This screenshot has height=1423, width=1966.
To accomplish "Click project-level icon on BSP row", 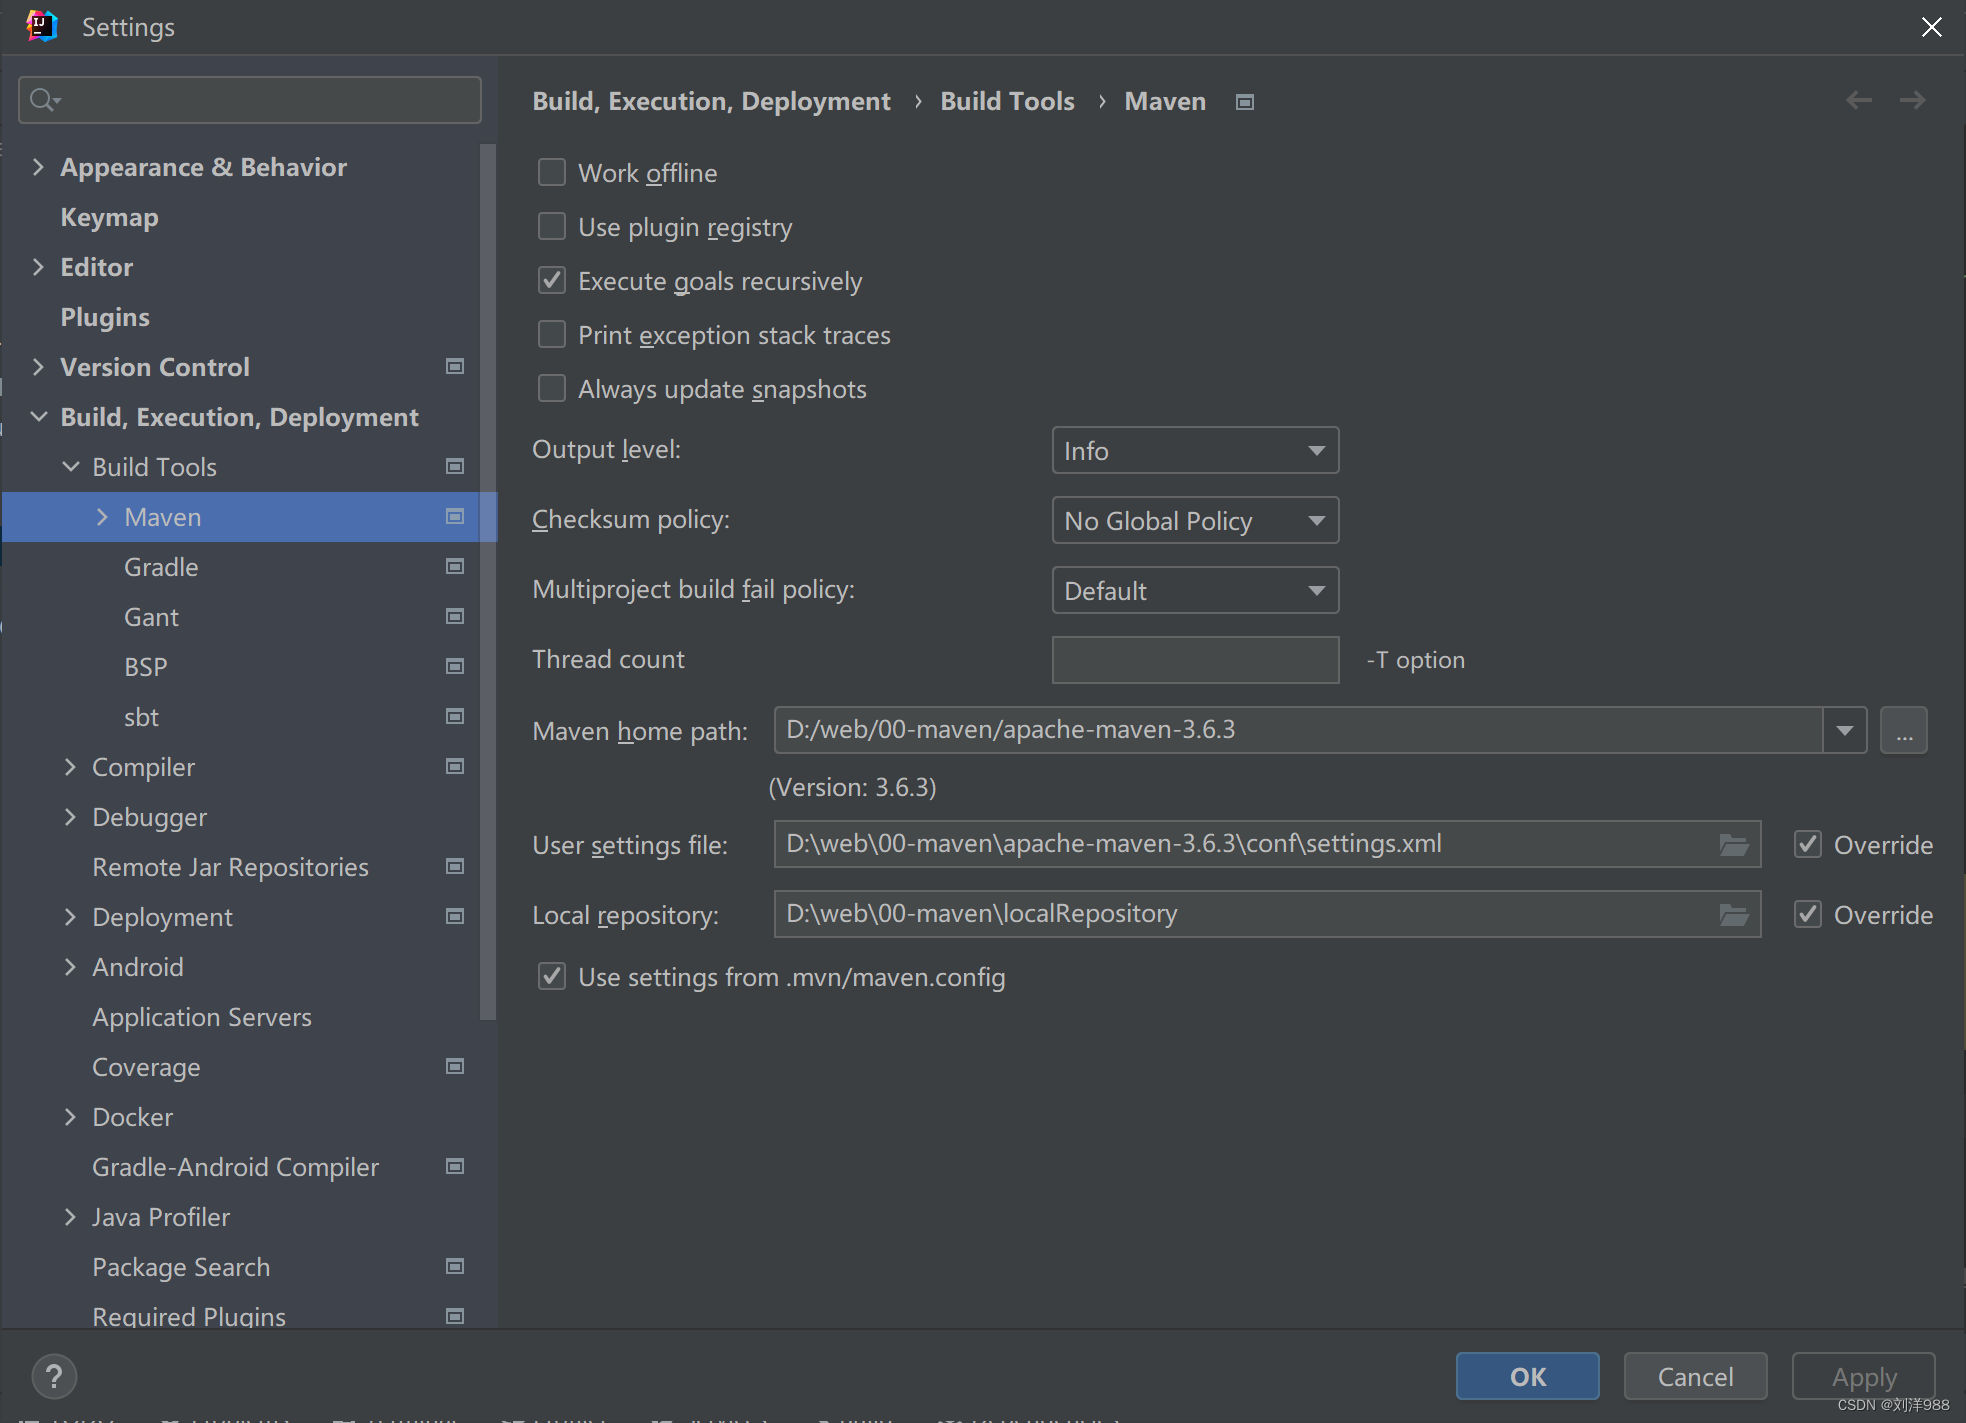I will click(455, 667).
